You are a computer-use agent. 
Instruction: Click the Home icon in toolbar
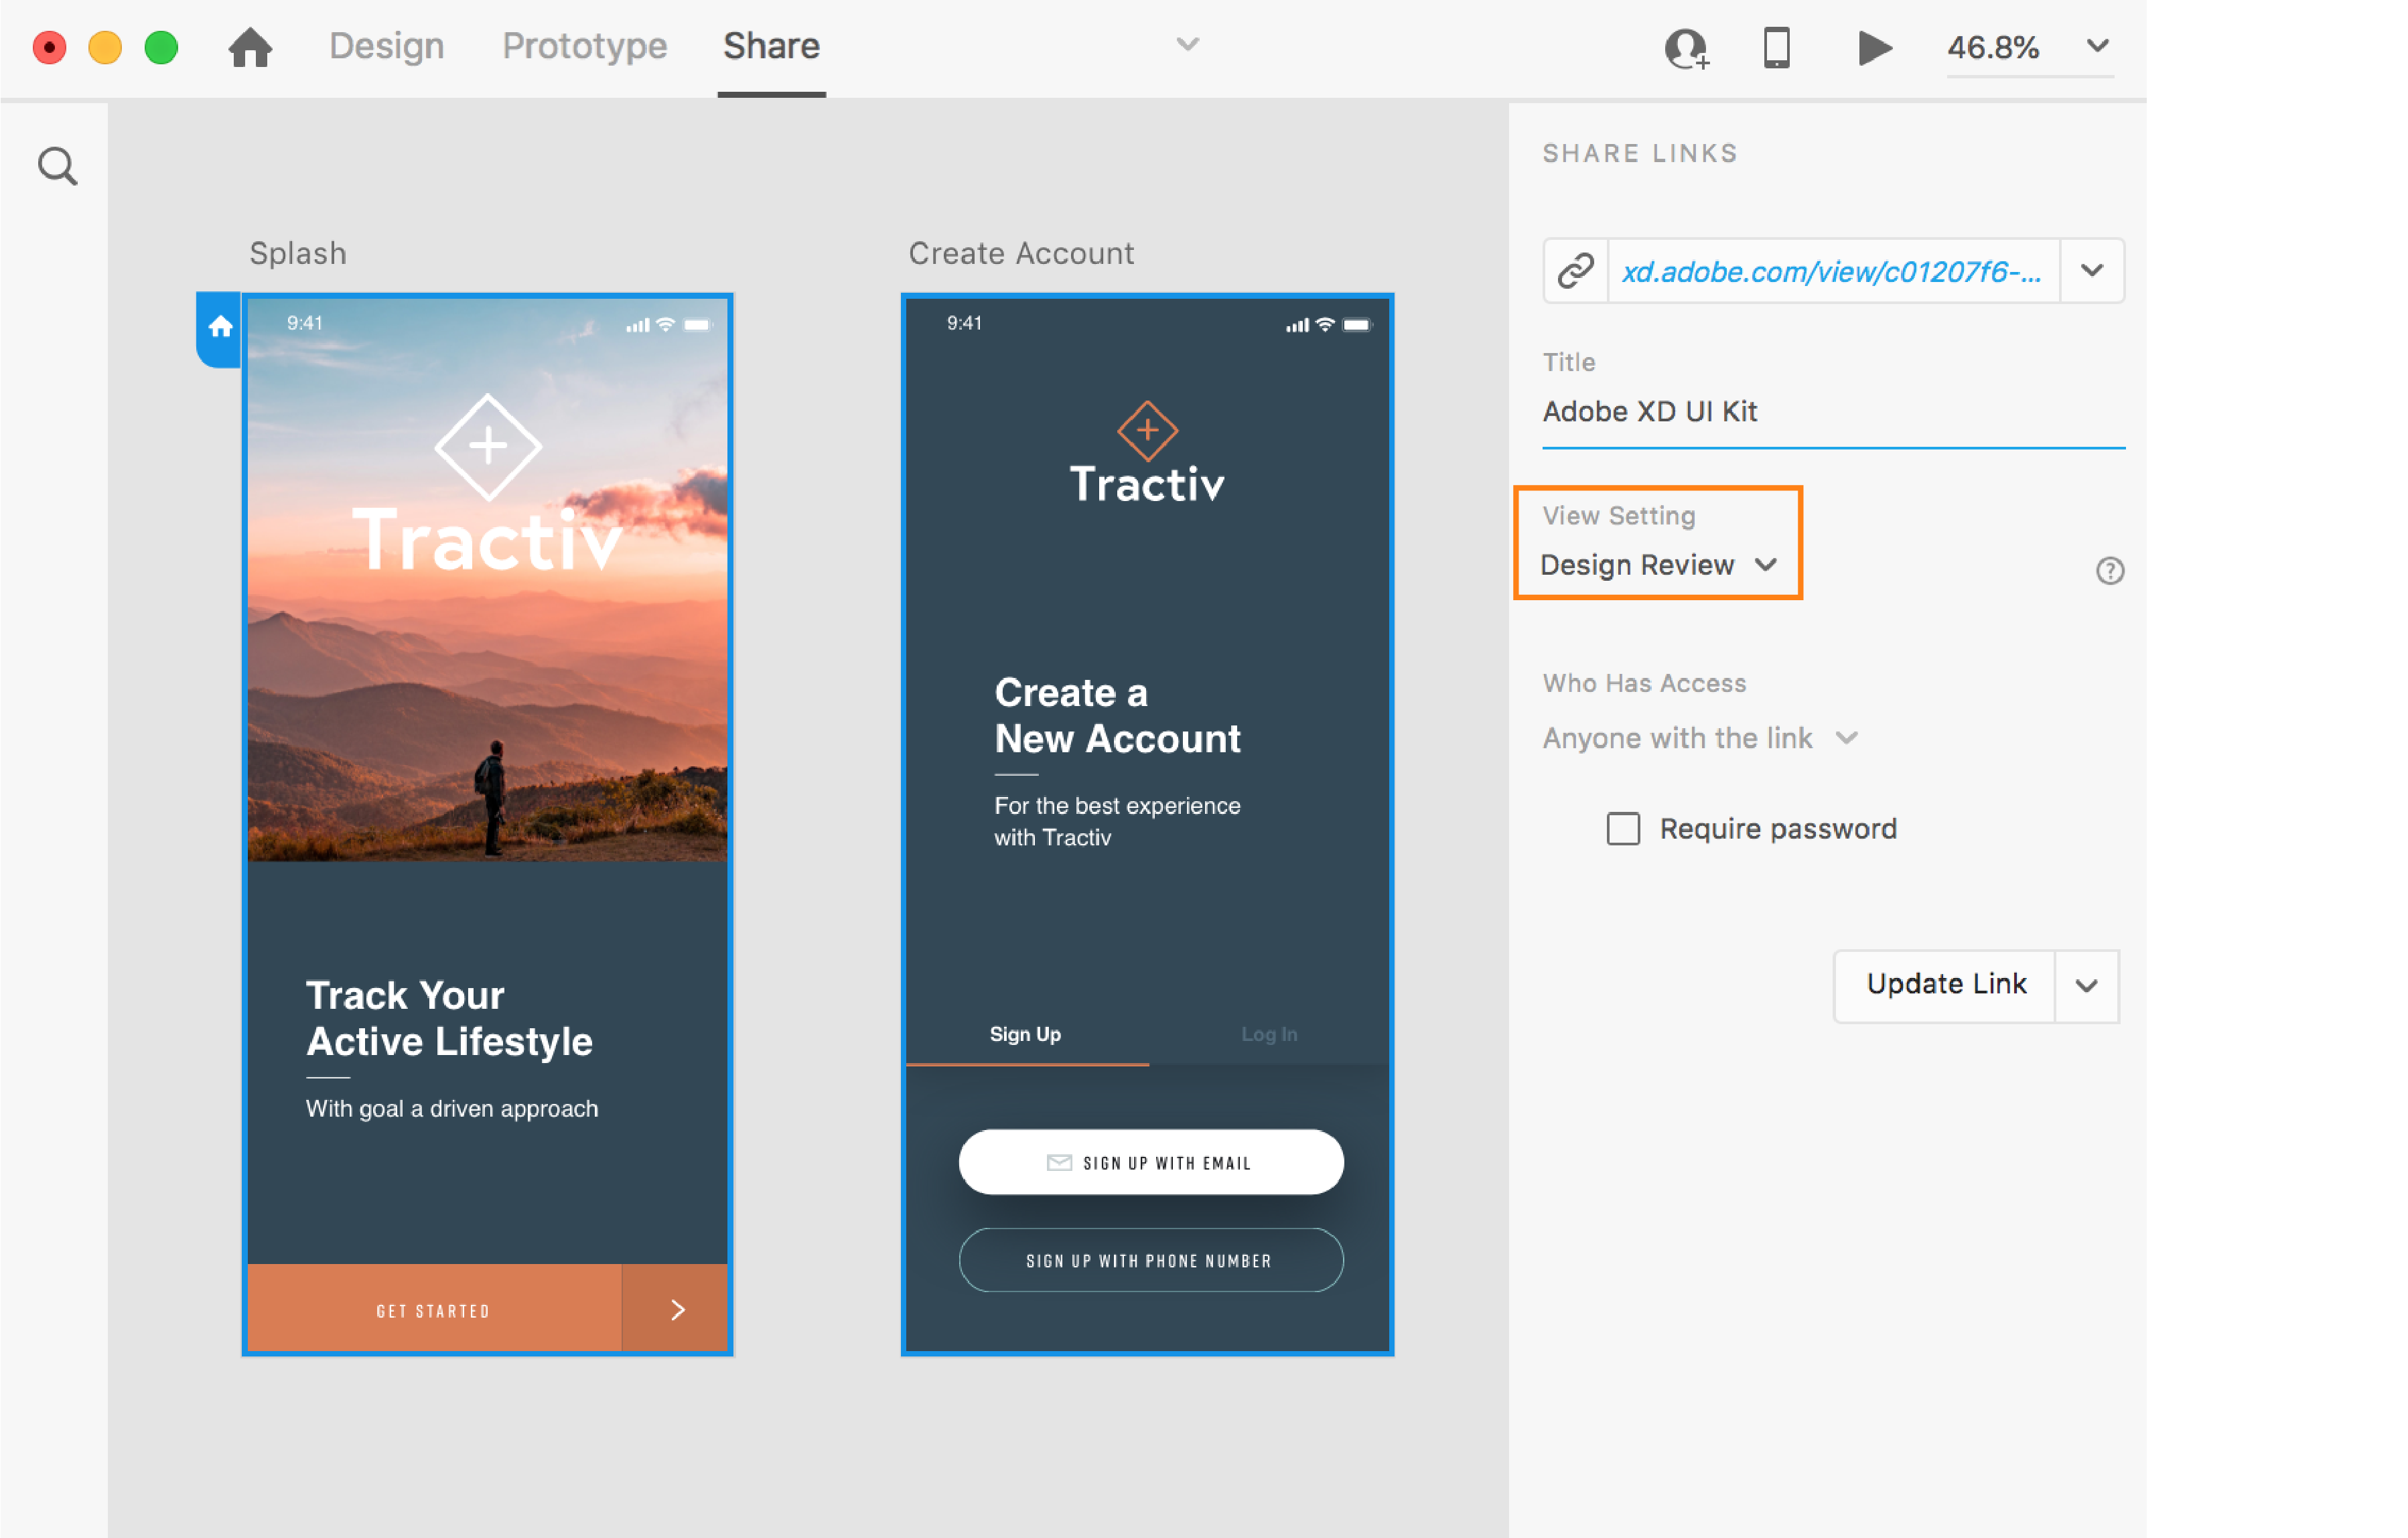pos(250,47)
